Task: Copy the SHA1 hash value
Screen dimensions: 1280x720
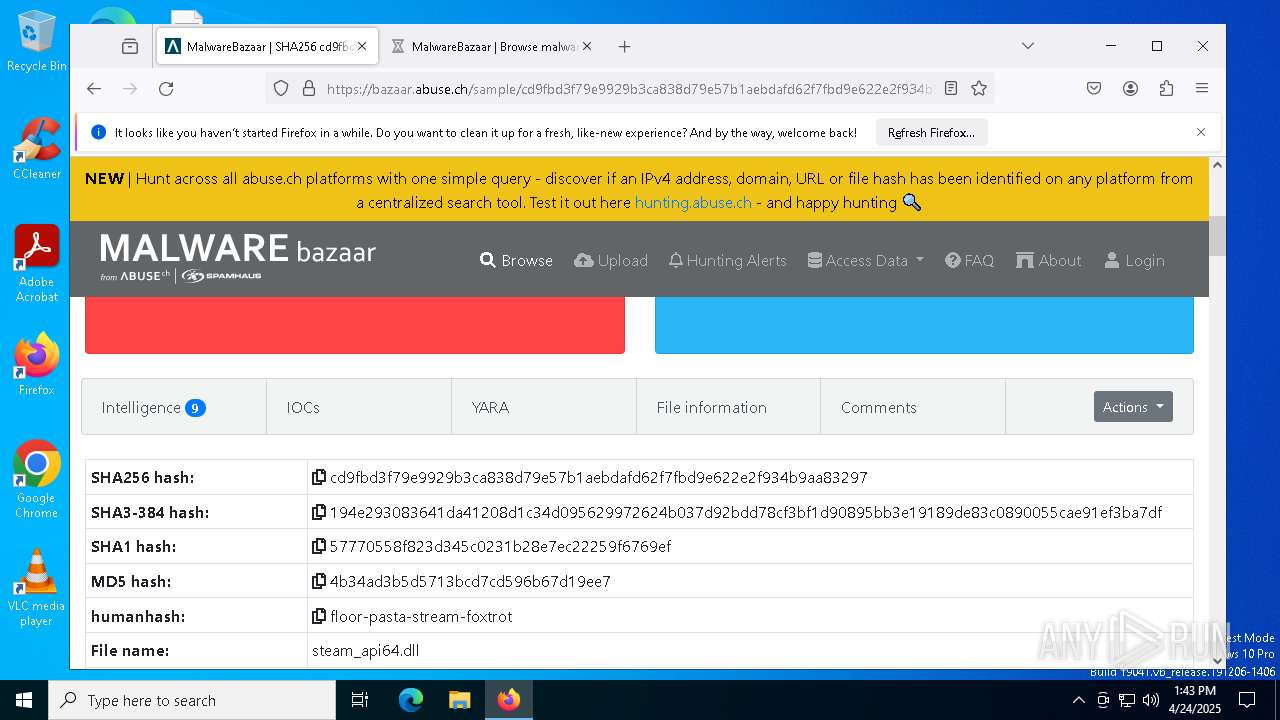Action: click(x=319, y=546)
